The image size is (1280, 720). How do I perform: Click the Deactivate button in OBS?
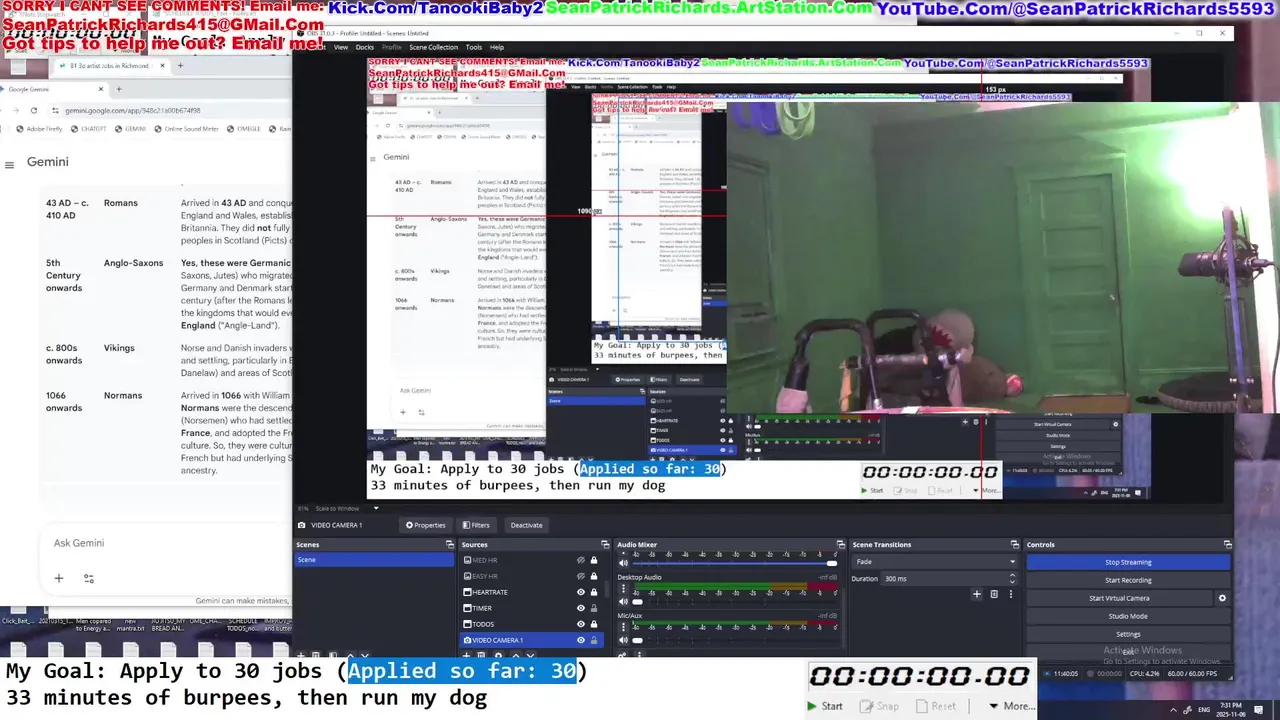coord(526,525)
